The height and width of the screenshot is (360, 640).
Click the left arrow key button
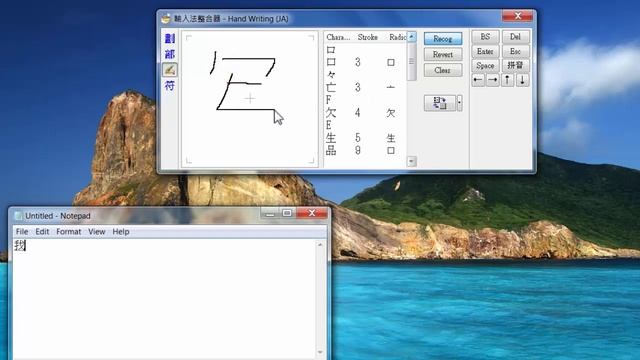478,80
